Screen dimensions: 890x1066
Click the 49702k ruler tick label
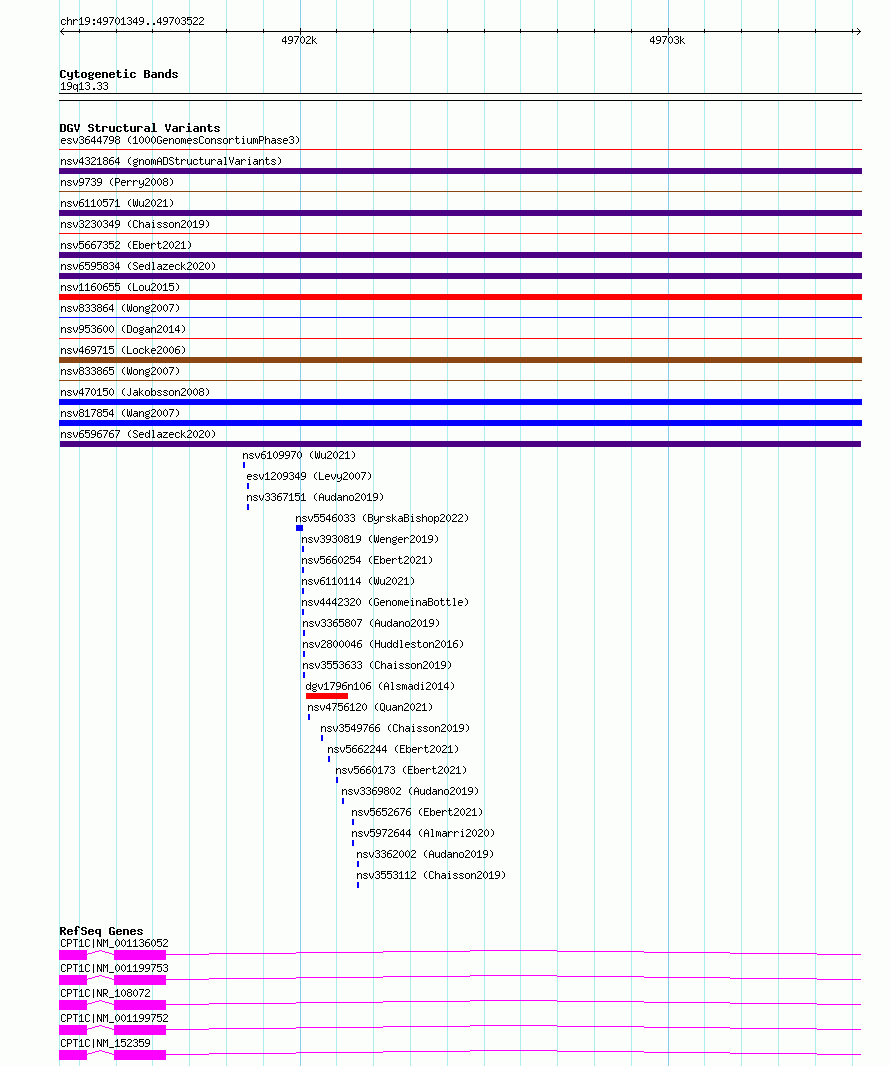pyautogui.click(x=299, y=41)
